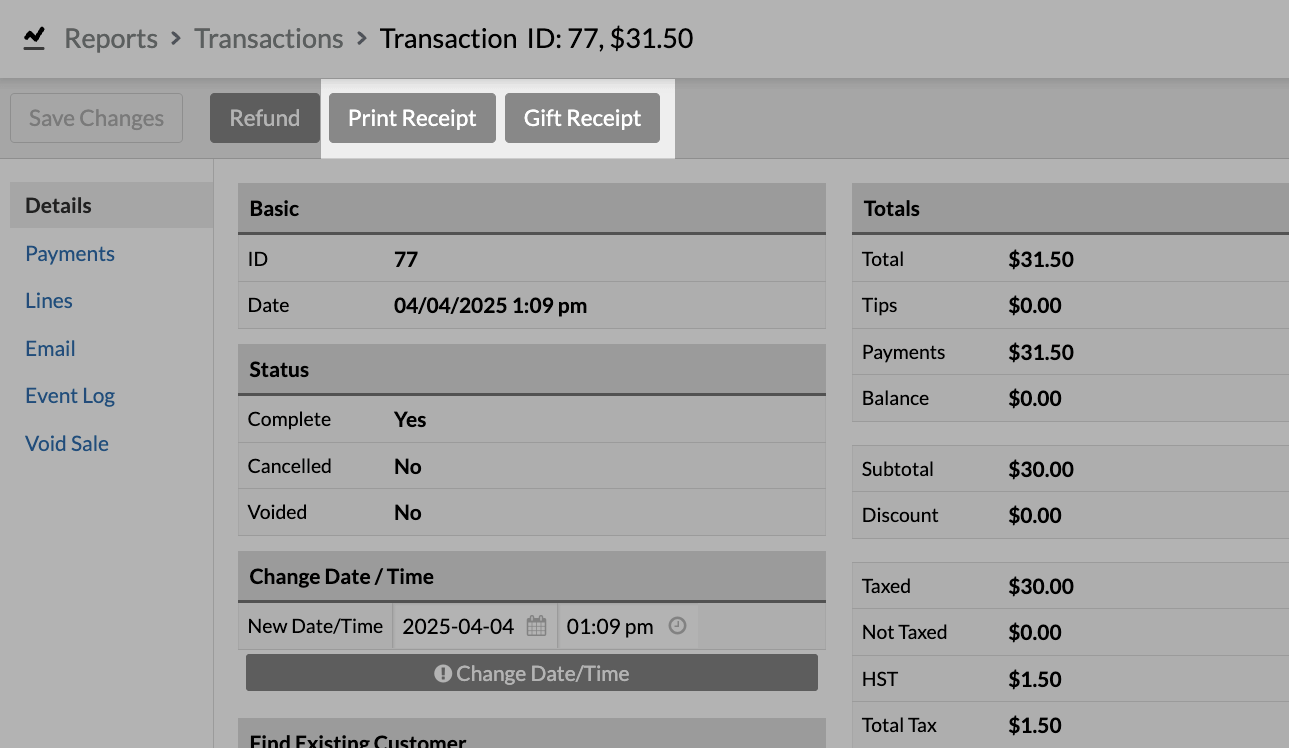Click the Balance amount $0.00
This screenshot has height=748, width=1289.
1035,398
